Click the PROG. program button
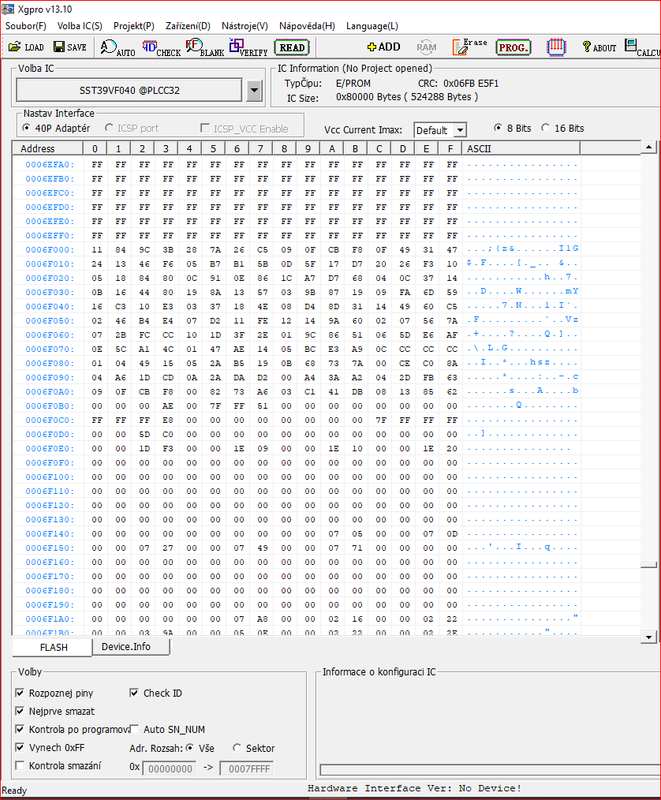Screen dimensions: 661x800 (x=513, y=47)
